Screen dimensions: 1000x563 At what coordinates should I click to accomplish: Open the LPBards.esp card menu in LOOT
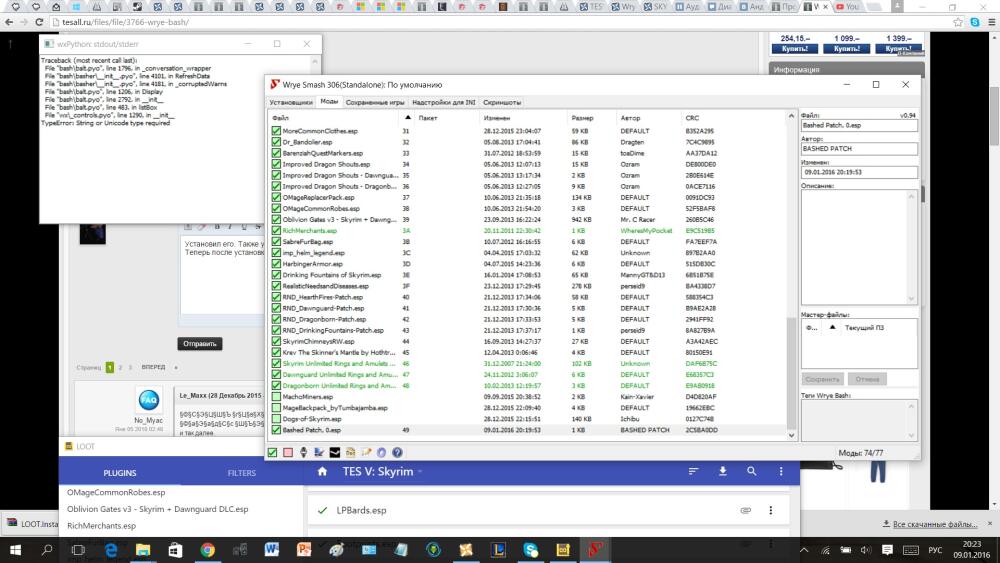770,510
